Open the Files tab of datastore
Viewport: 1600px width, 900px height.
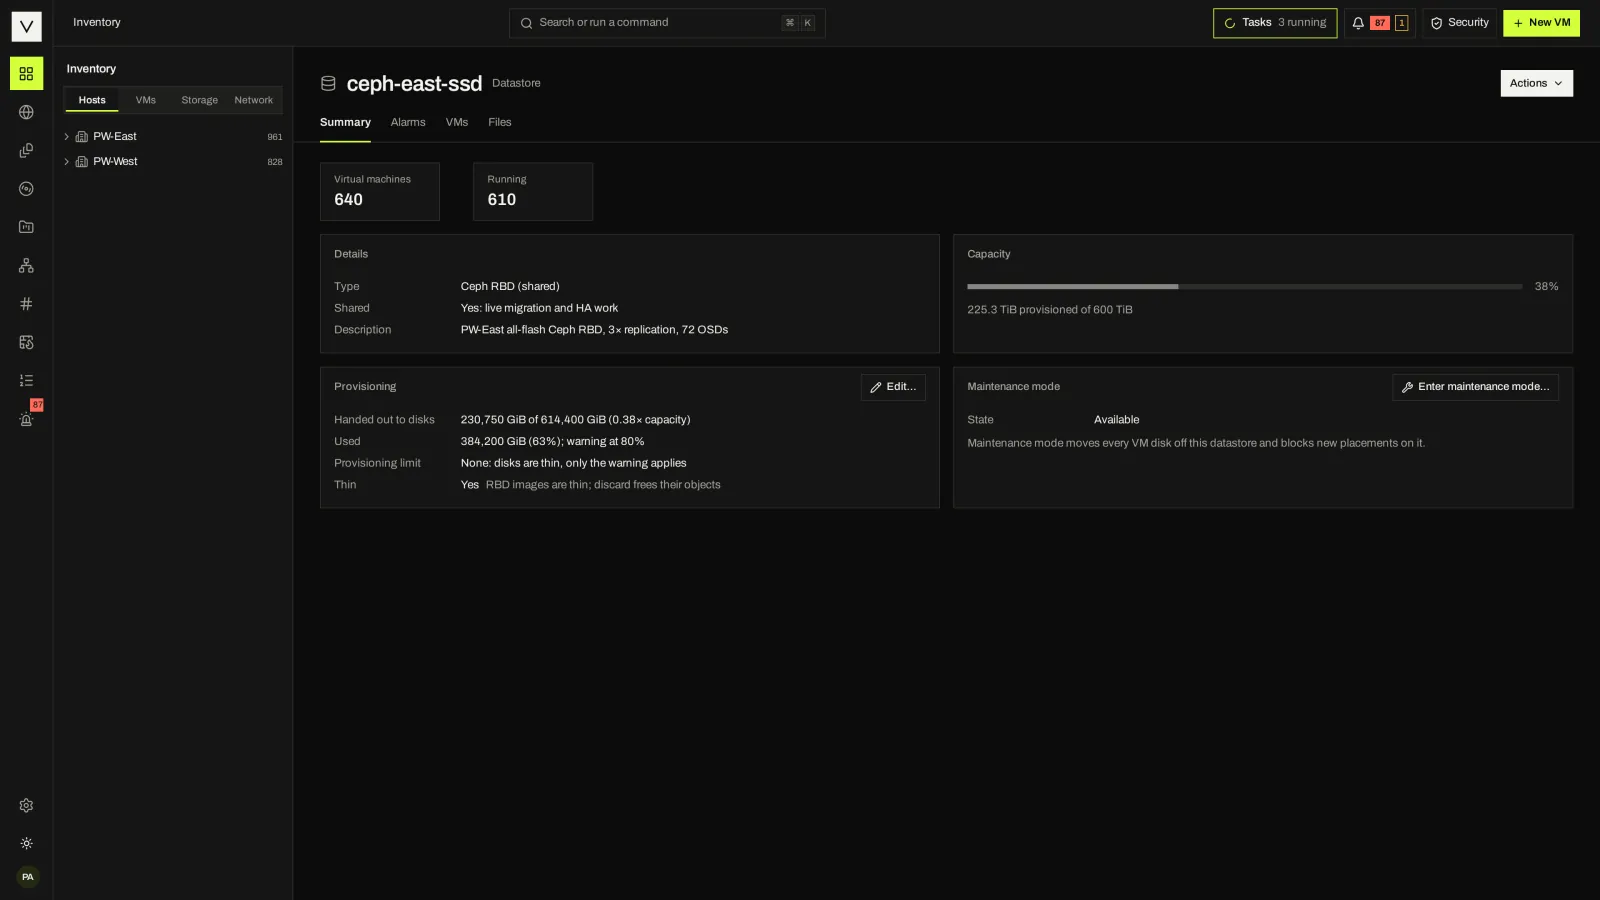(500, 123)
